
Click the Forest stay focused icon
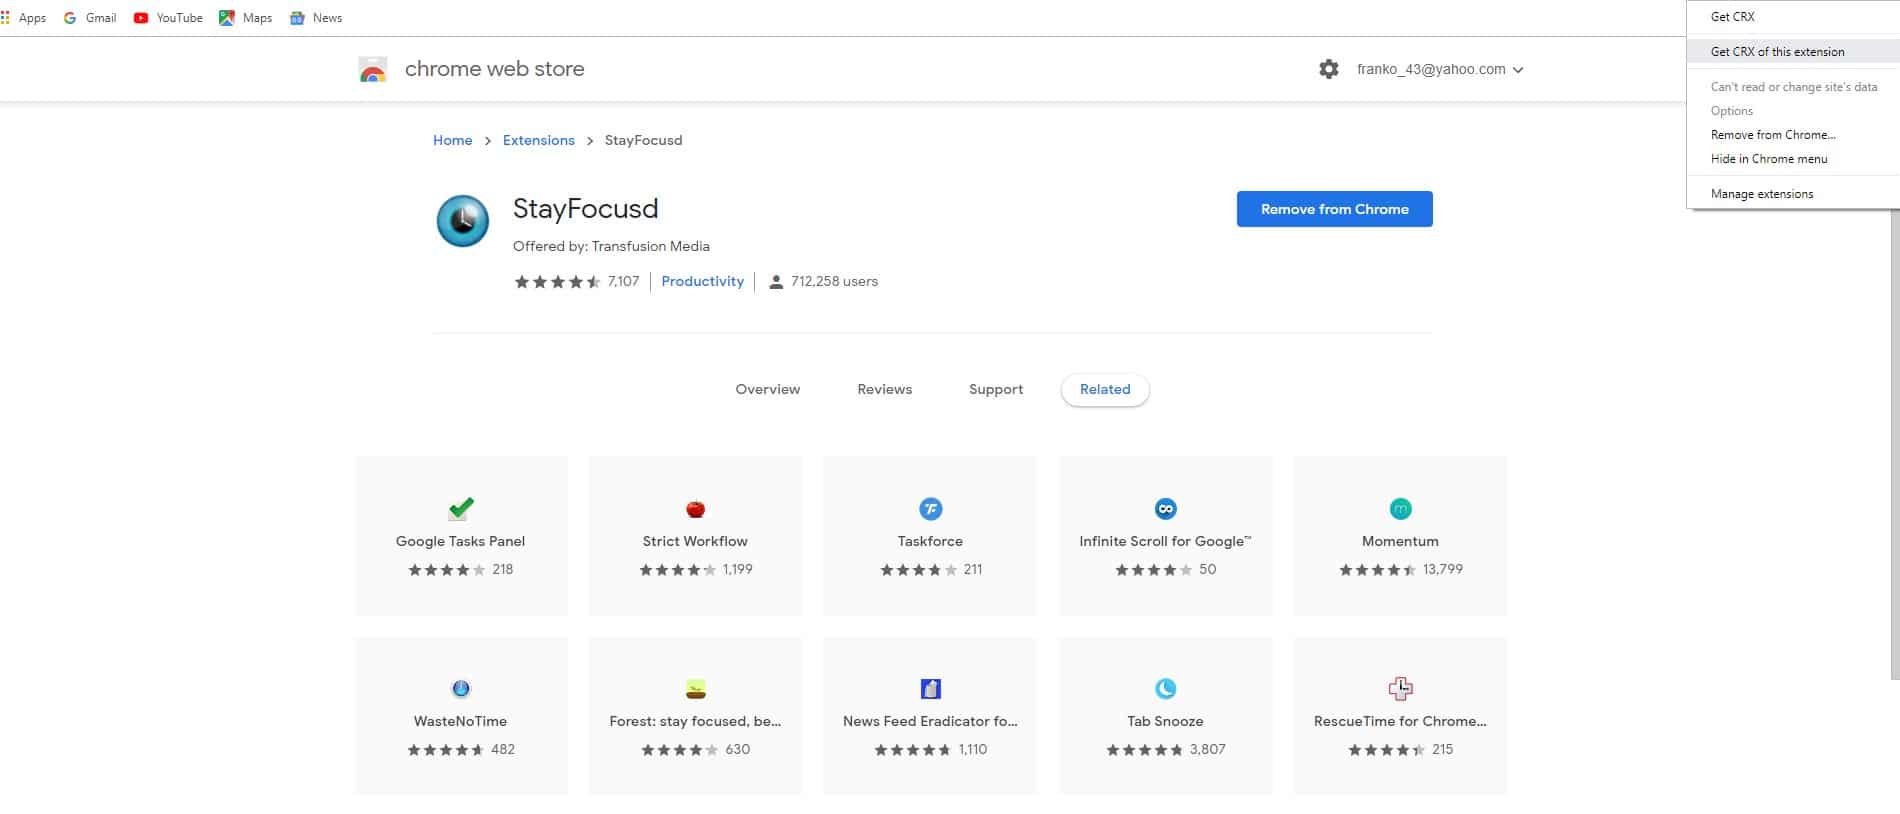tap(696, 688)
